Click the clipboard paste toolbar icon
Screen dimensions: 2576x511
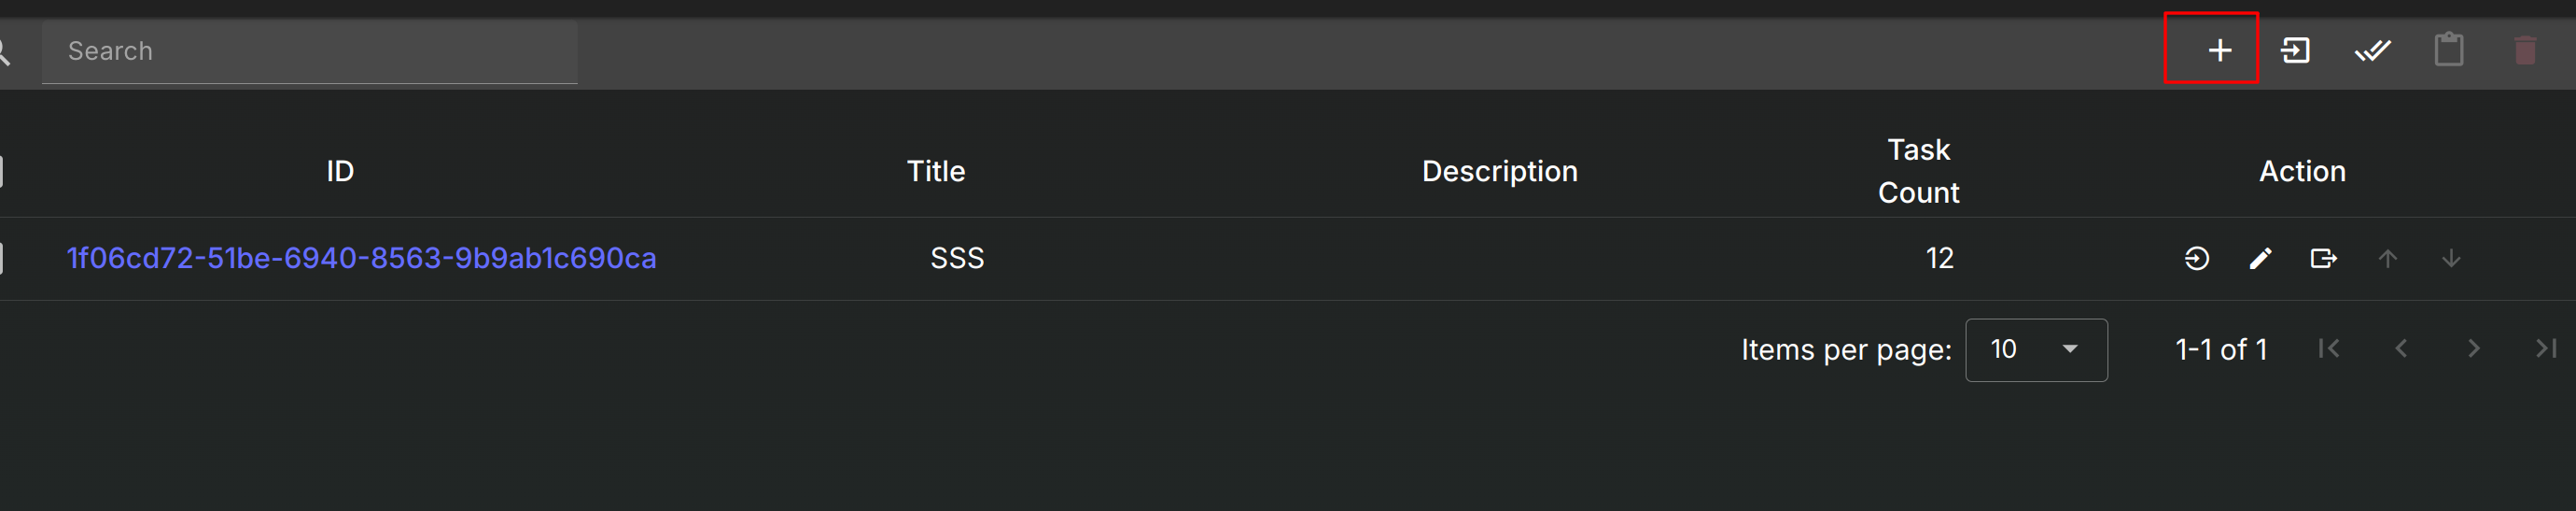tap(2448, 49)
